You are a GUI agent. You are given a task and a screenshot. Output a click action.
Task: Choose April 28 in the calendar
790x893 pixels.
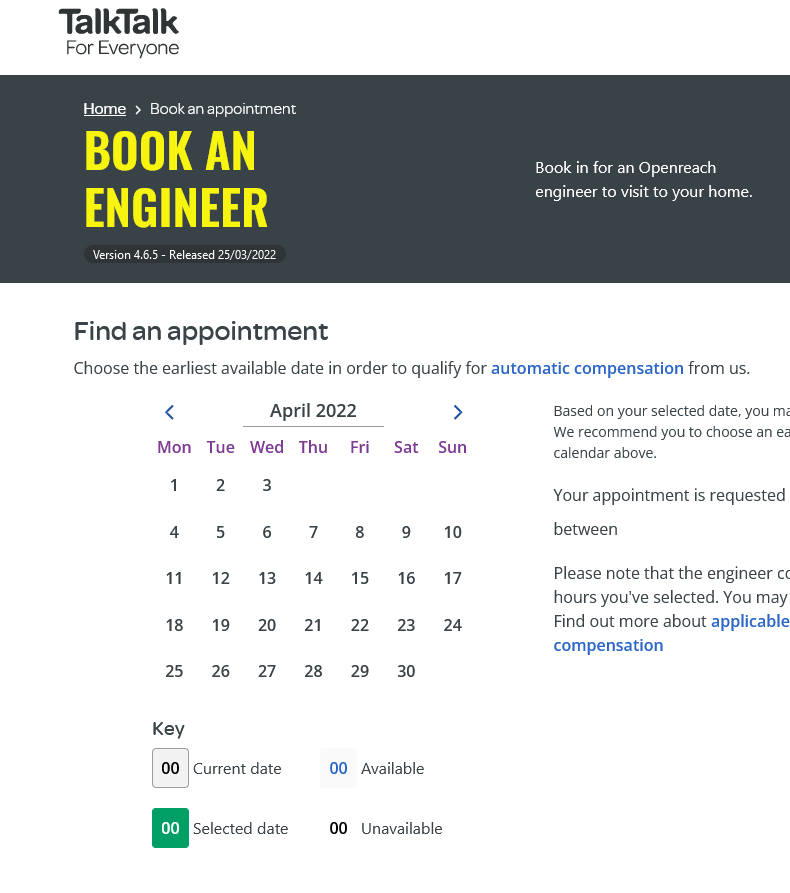click(313, 671)
